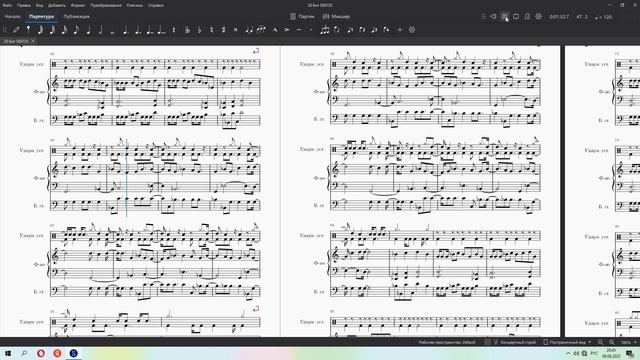640x360 pixels.
Task: Open the Микшер mixer
Action: click(x=336, y=16)
